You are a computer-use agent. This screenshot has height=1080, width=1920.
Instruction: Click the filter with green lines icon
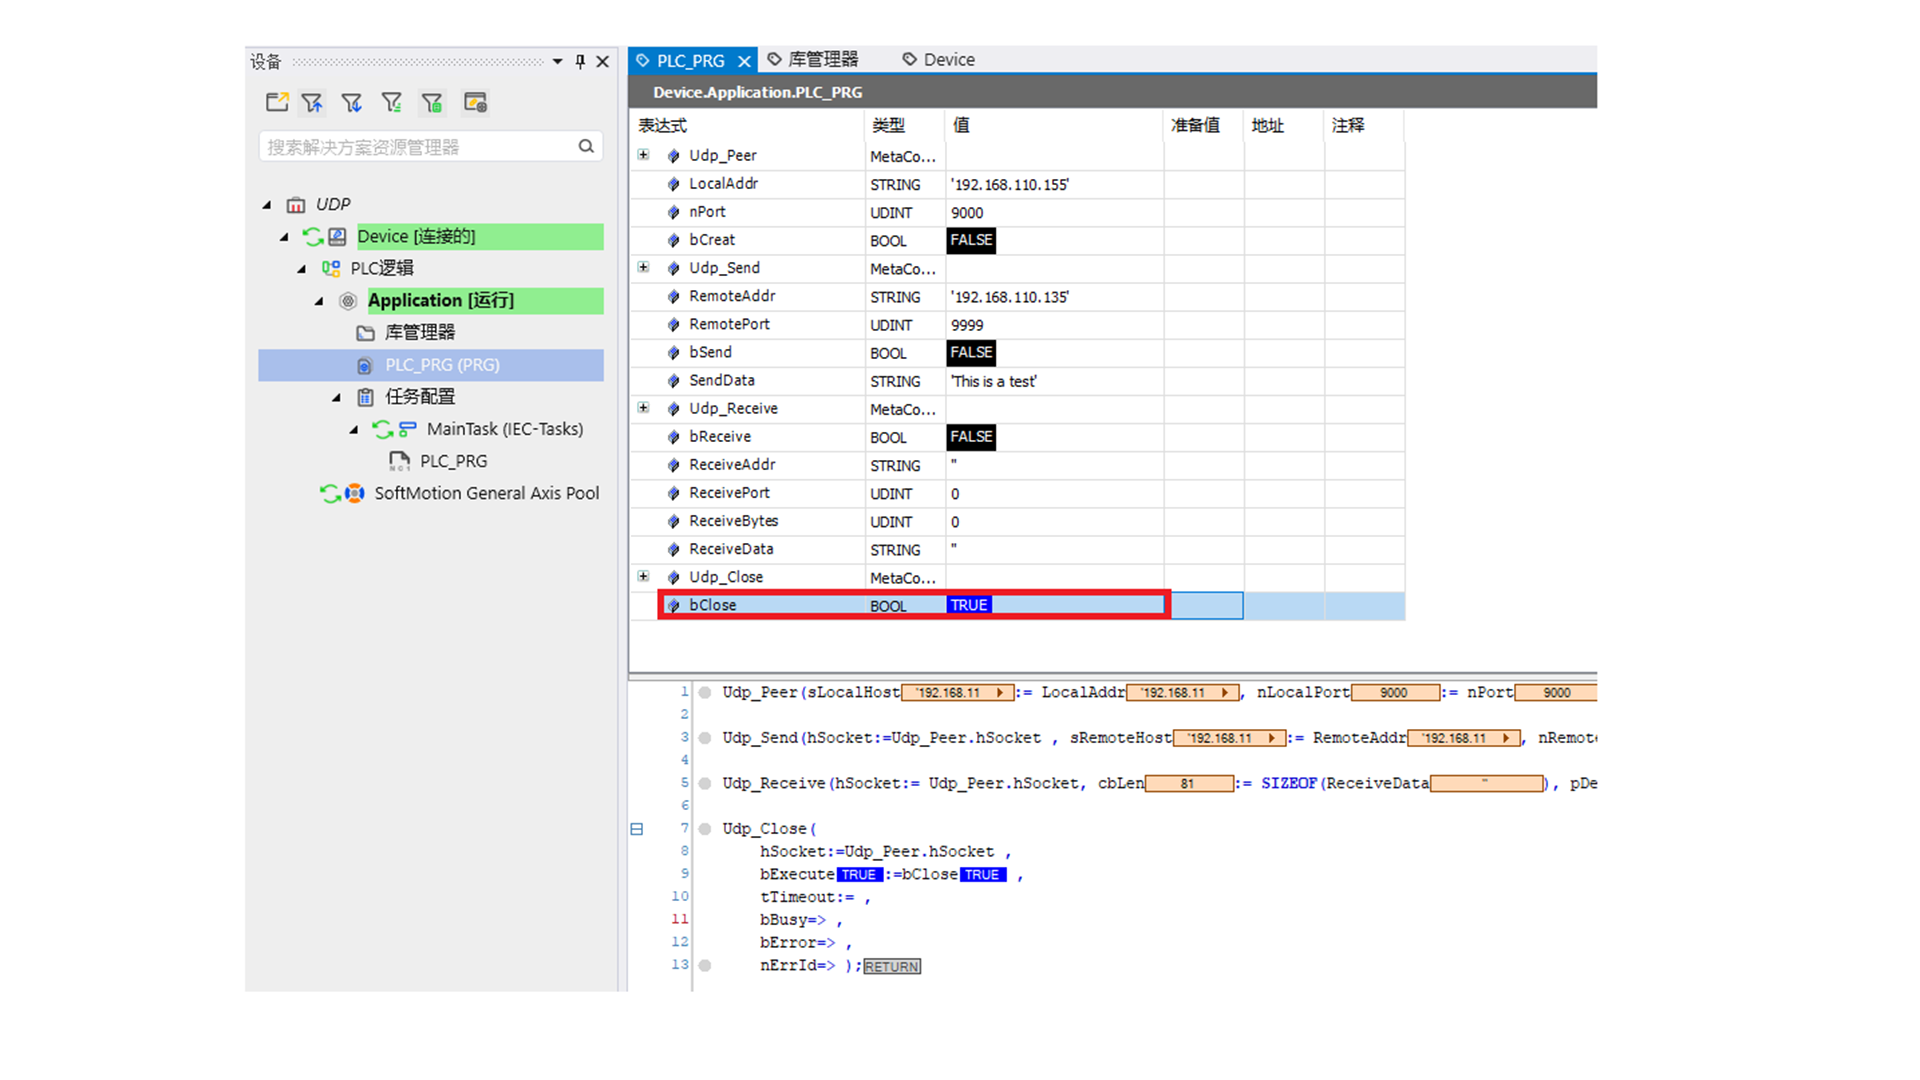(x=392, y=102)
